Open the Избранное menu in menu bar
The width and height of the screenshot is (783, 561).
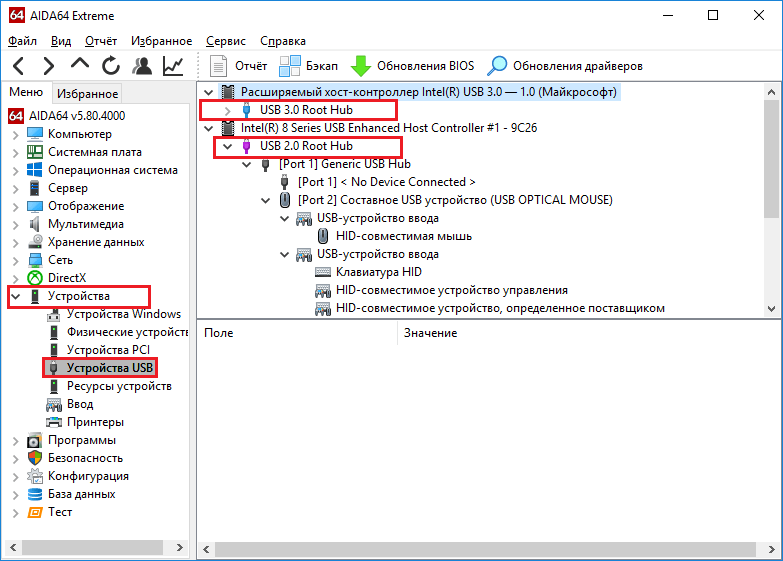coord(161,41)
